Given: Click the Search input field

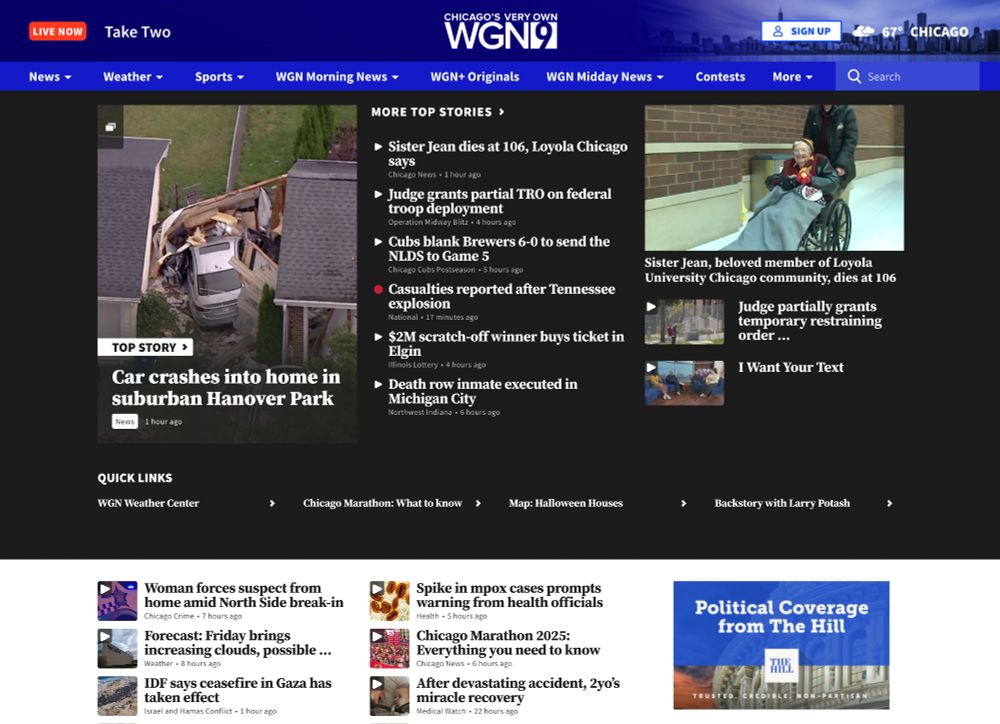Looking at the screenshot, I should 910,76.
